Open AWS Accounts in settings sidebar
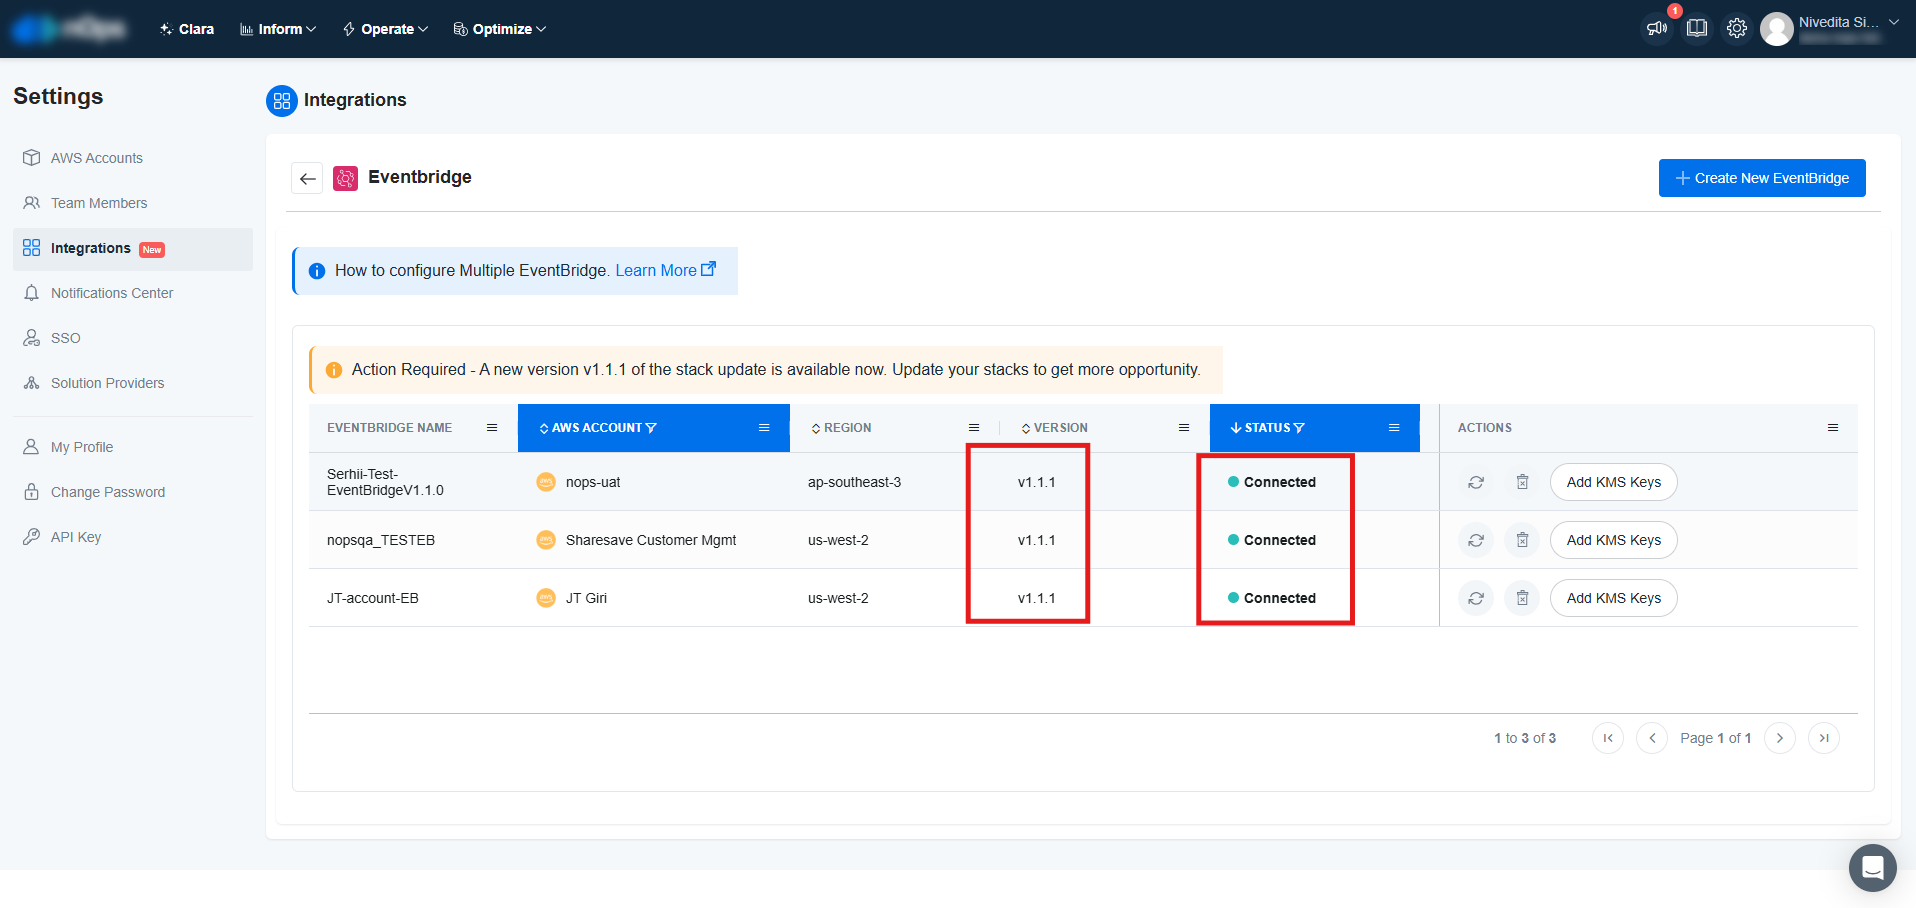This screenshot has height=908, width=1916. click(96, 158)
